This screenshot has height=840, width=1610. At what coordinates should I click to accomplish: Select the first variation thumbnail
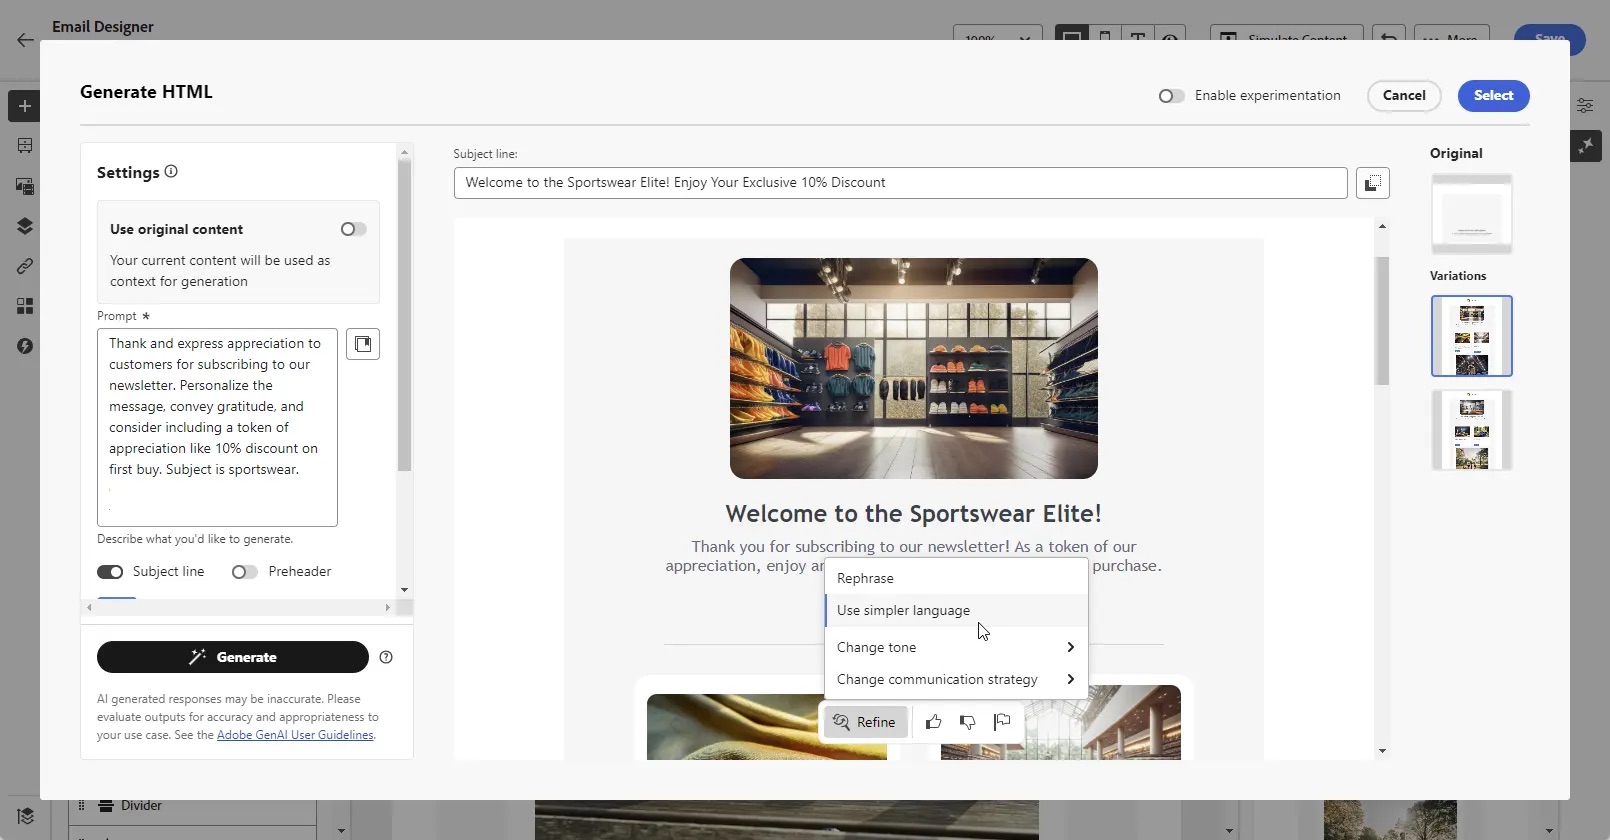[x=1471, y=336]
